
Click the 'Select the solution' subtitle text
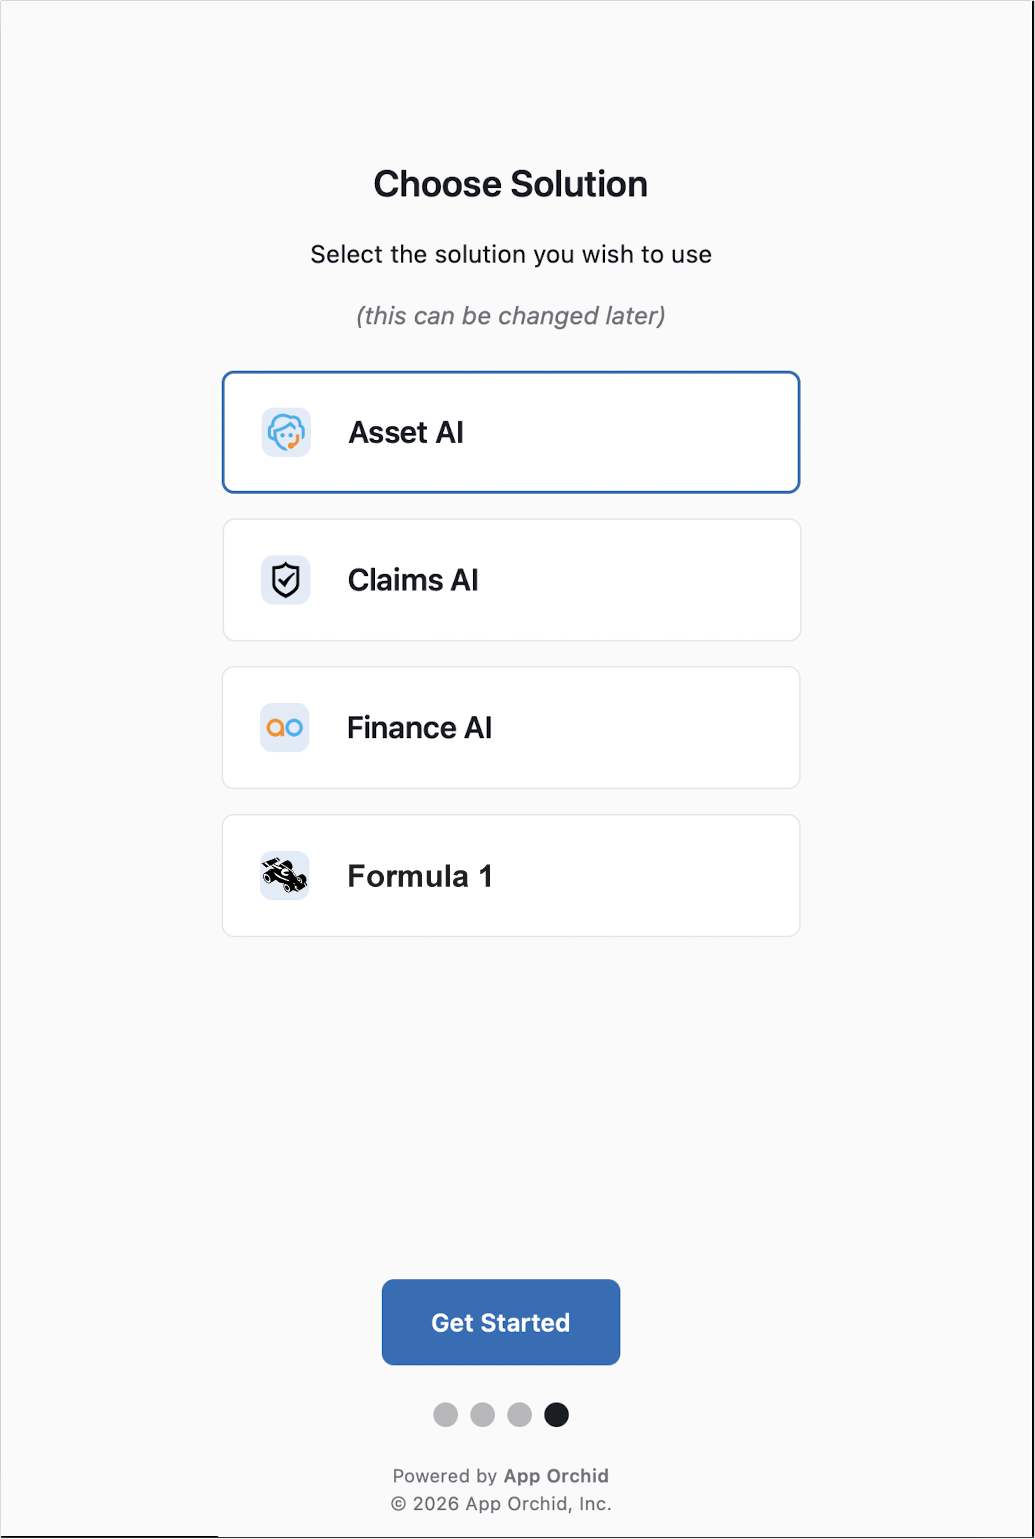(511, 254)
